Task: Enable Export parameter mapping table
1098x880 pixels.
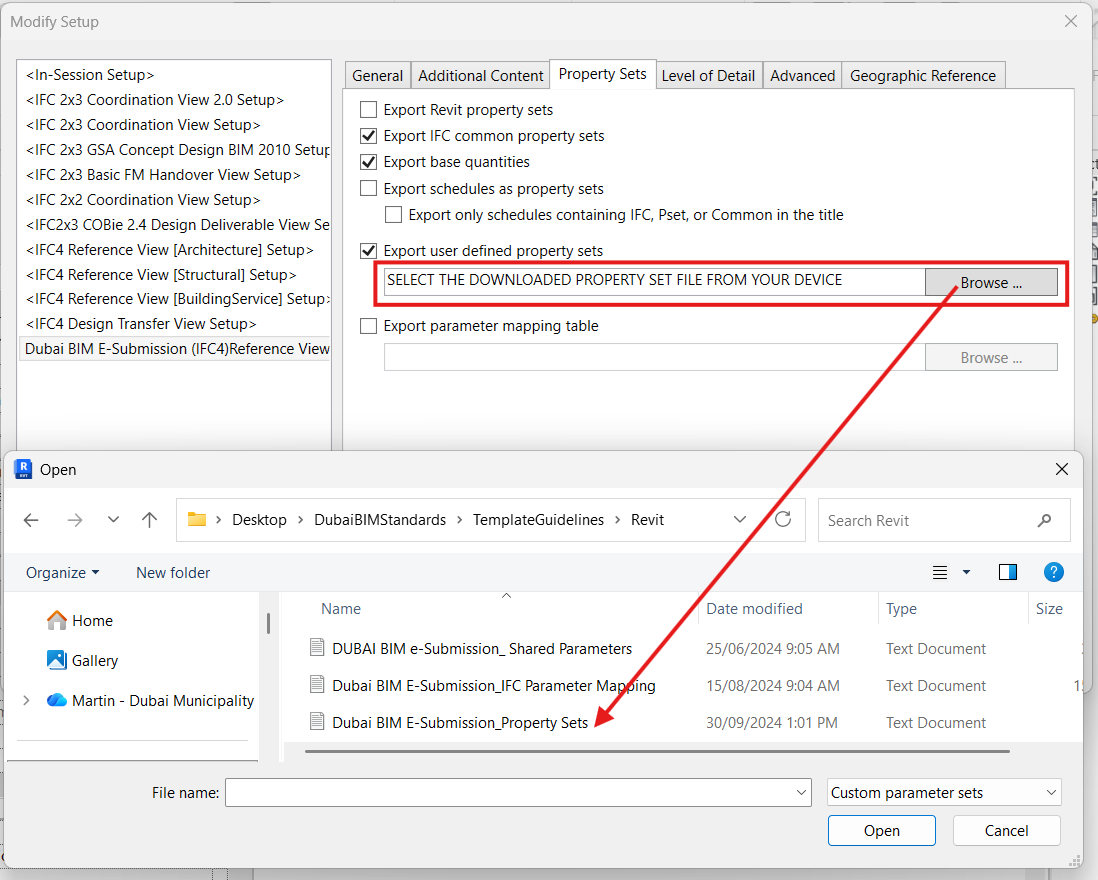Action: (x=368, y=326)
